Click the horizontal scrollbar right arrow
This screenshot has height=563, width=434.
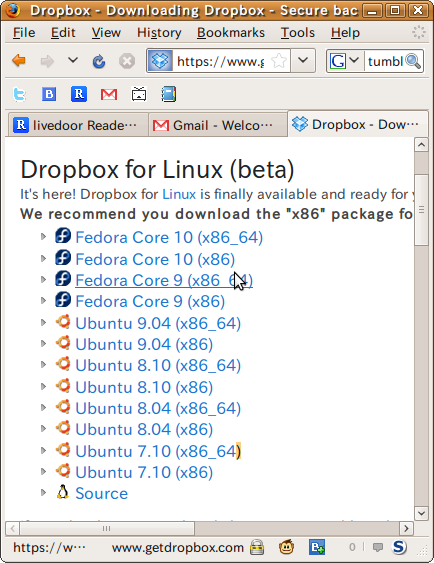(406, 528)
